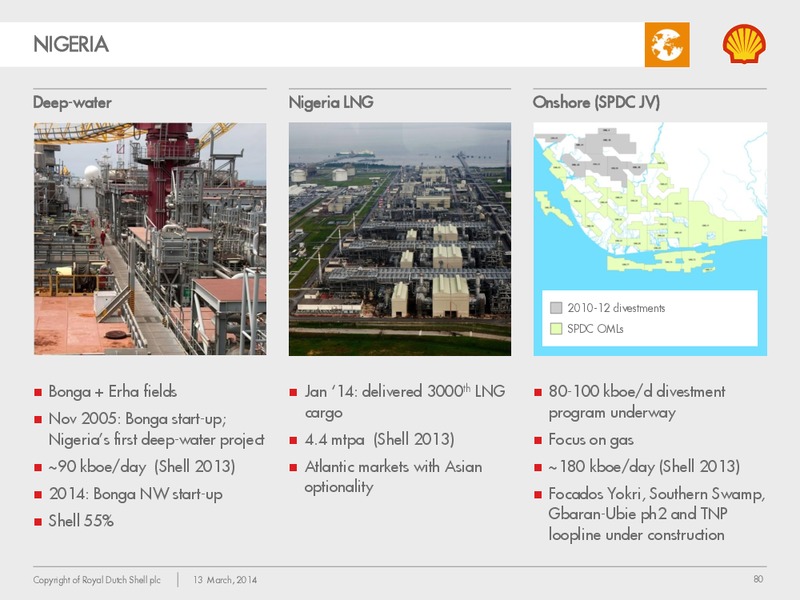Click the Nigeria LNG heading
Image resolution: width=800 pixels, height=600 pixels.
(x=331, y=103)
